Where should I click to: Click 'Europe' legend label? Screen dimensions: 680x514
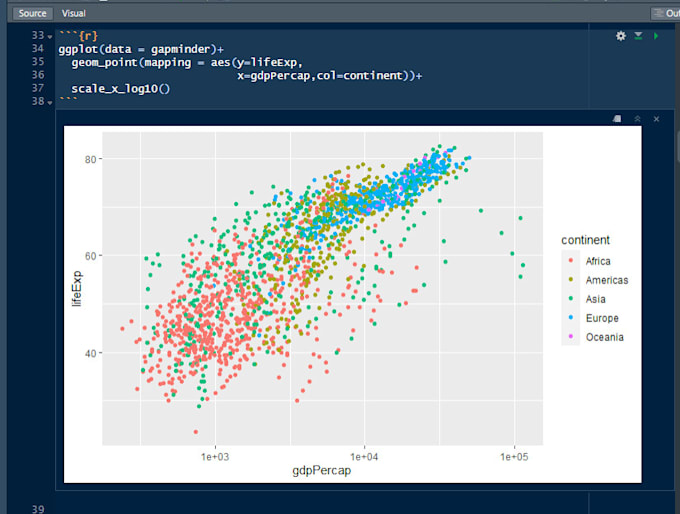pos(602,318)
